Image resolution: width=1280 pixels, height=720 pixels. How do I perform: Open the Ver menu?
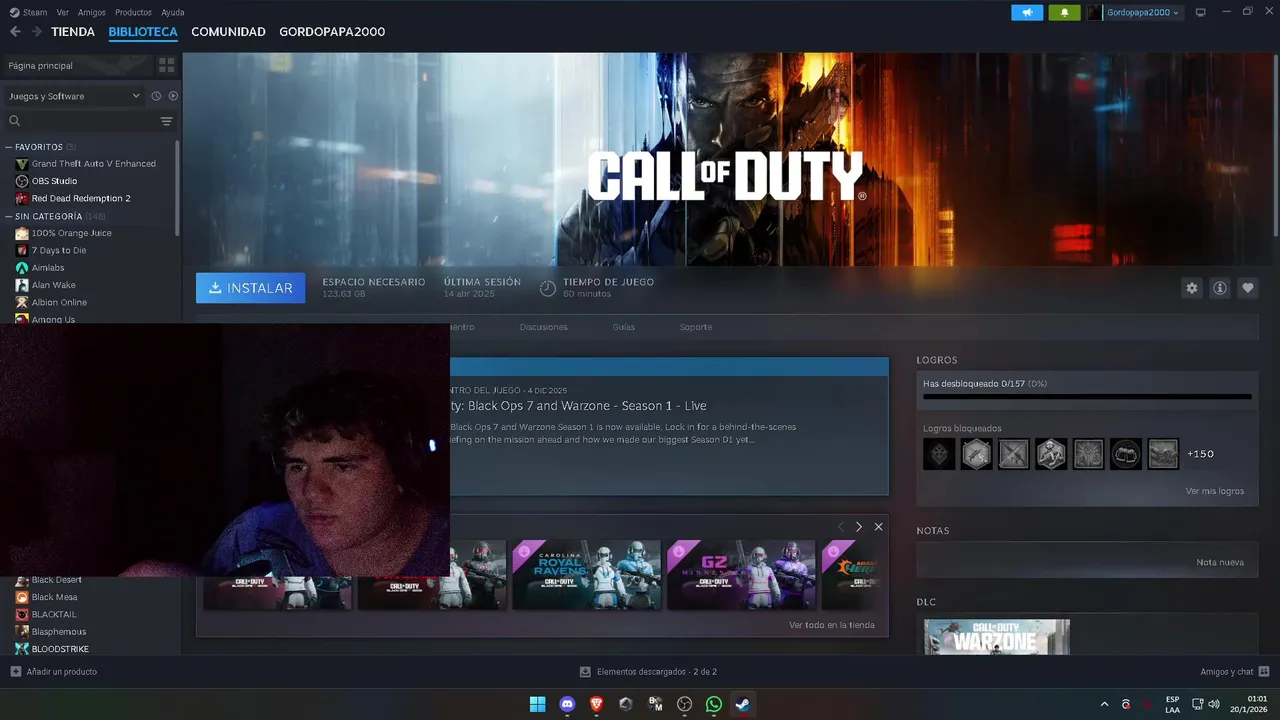click(63, 12)
